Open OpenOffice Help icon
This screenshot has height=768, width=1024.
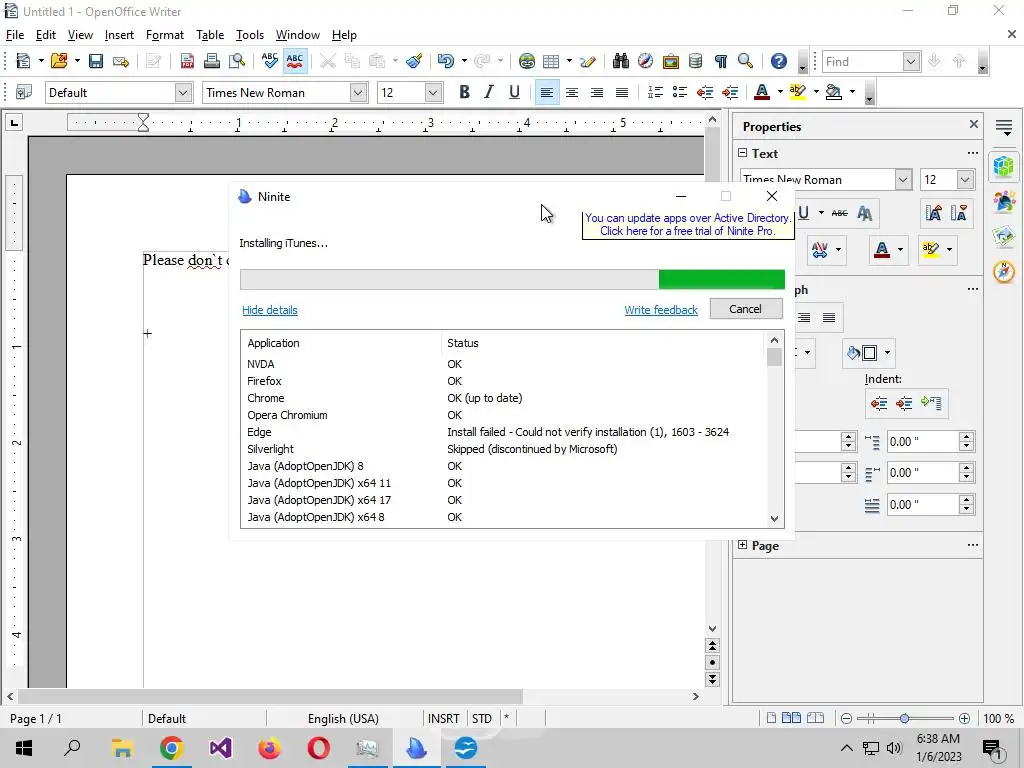[778, 61]
